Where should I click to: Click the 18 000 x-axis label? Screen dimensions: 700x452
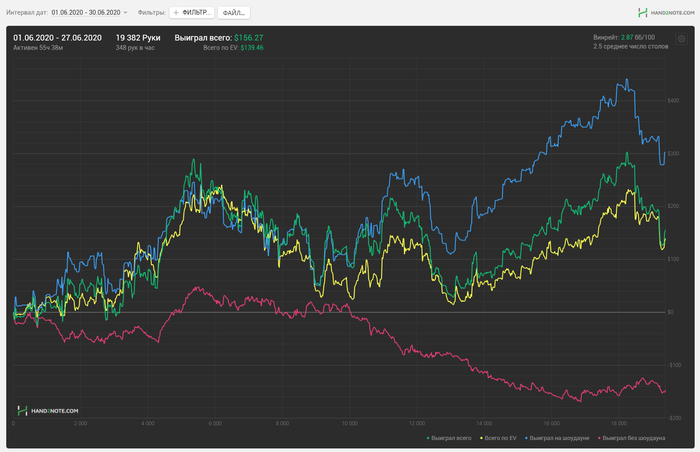[x=619, y=423]
